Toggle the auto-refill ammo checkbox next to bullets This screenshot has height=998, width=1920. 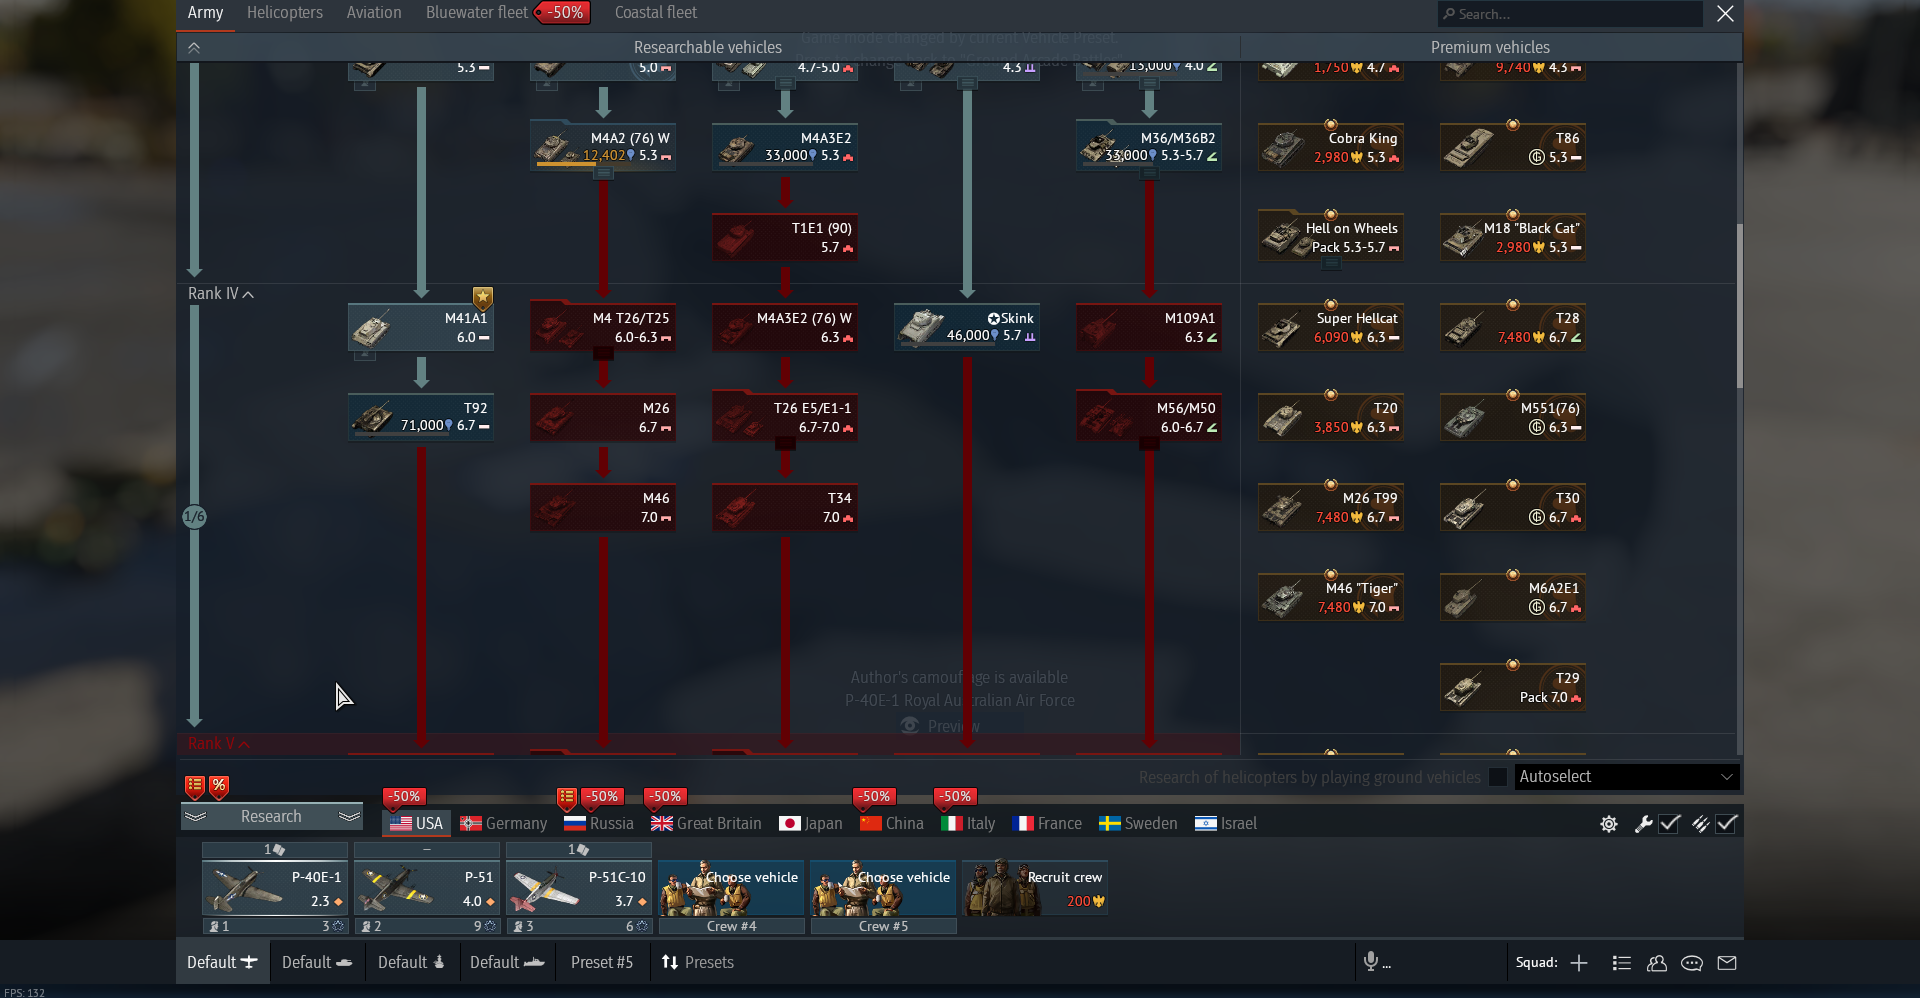(1727, 824)
